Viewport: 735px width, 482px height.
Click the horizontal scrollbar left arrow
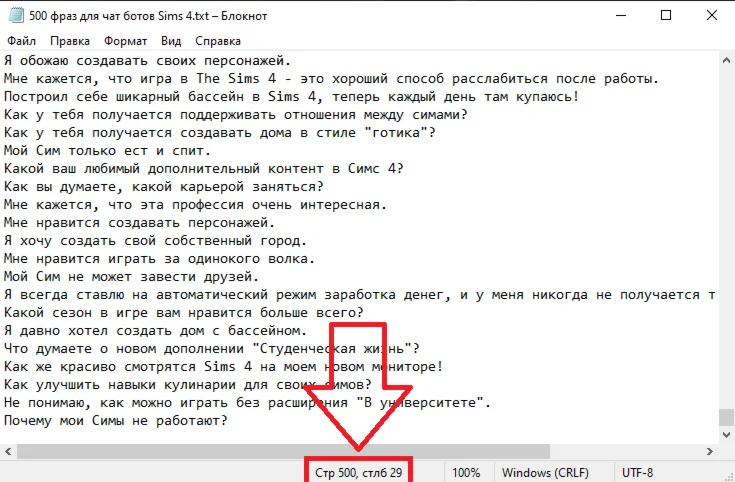(8, 452)
